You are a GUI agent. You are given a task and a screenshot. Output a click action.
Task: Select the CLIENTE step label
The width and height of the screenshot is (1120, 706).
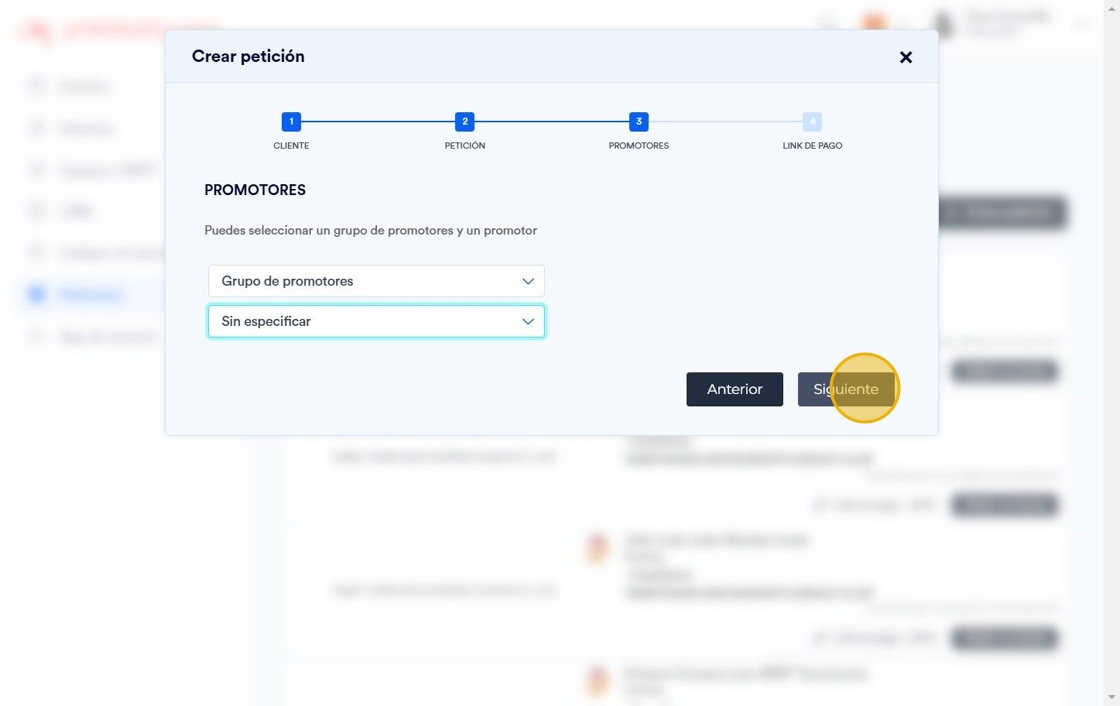point(291,146)
